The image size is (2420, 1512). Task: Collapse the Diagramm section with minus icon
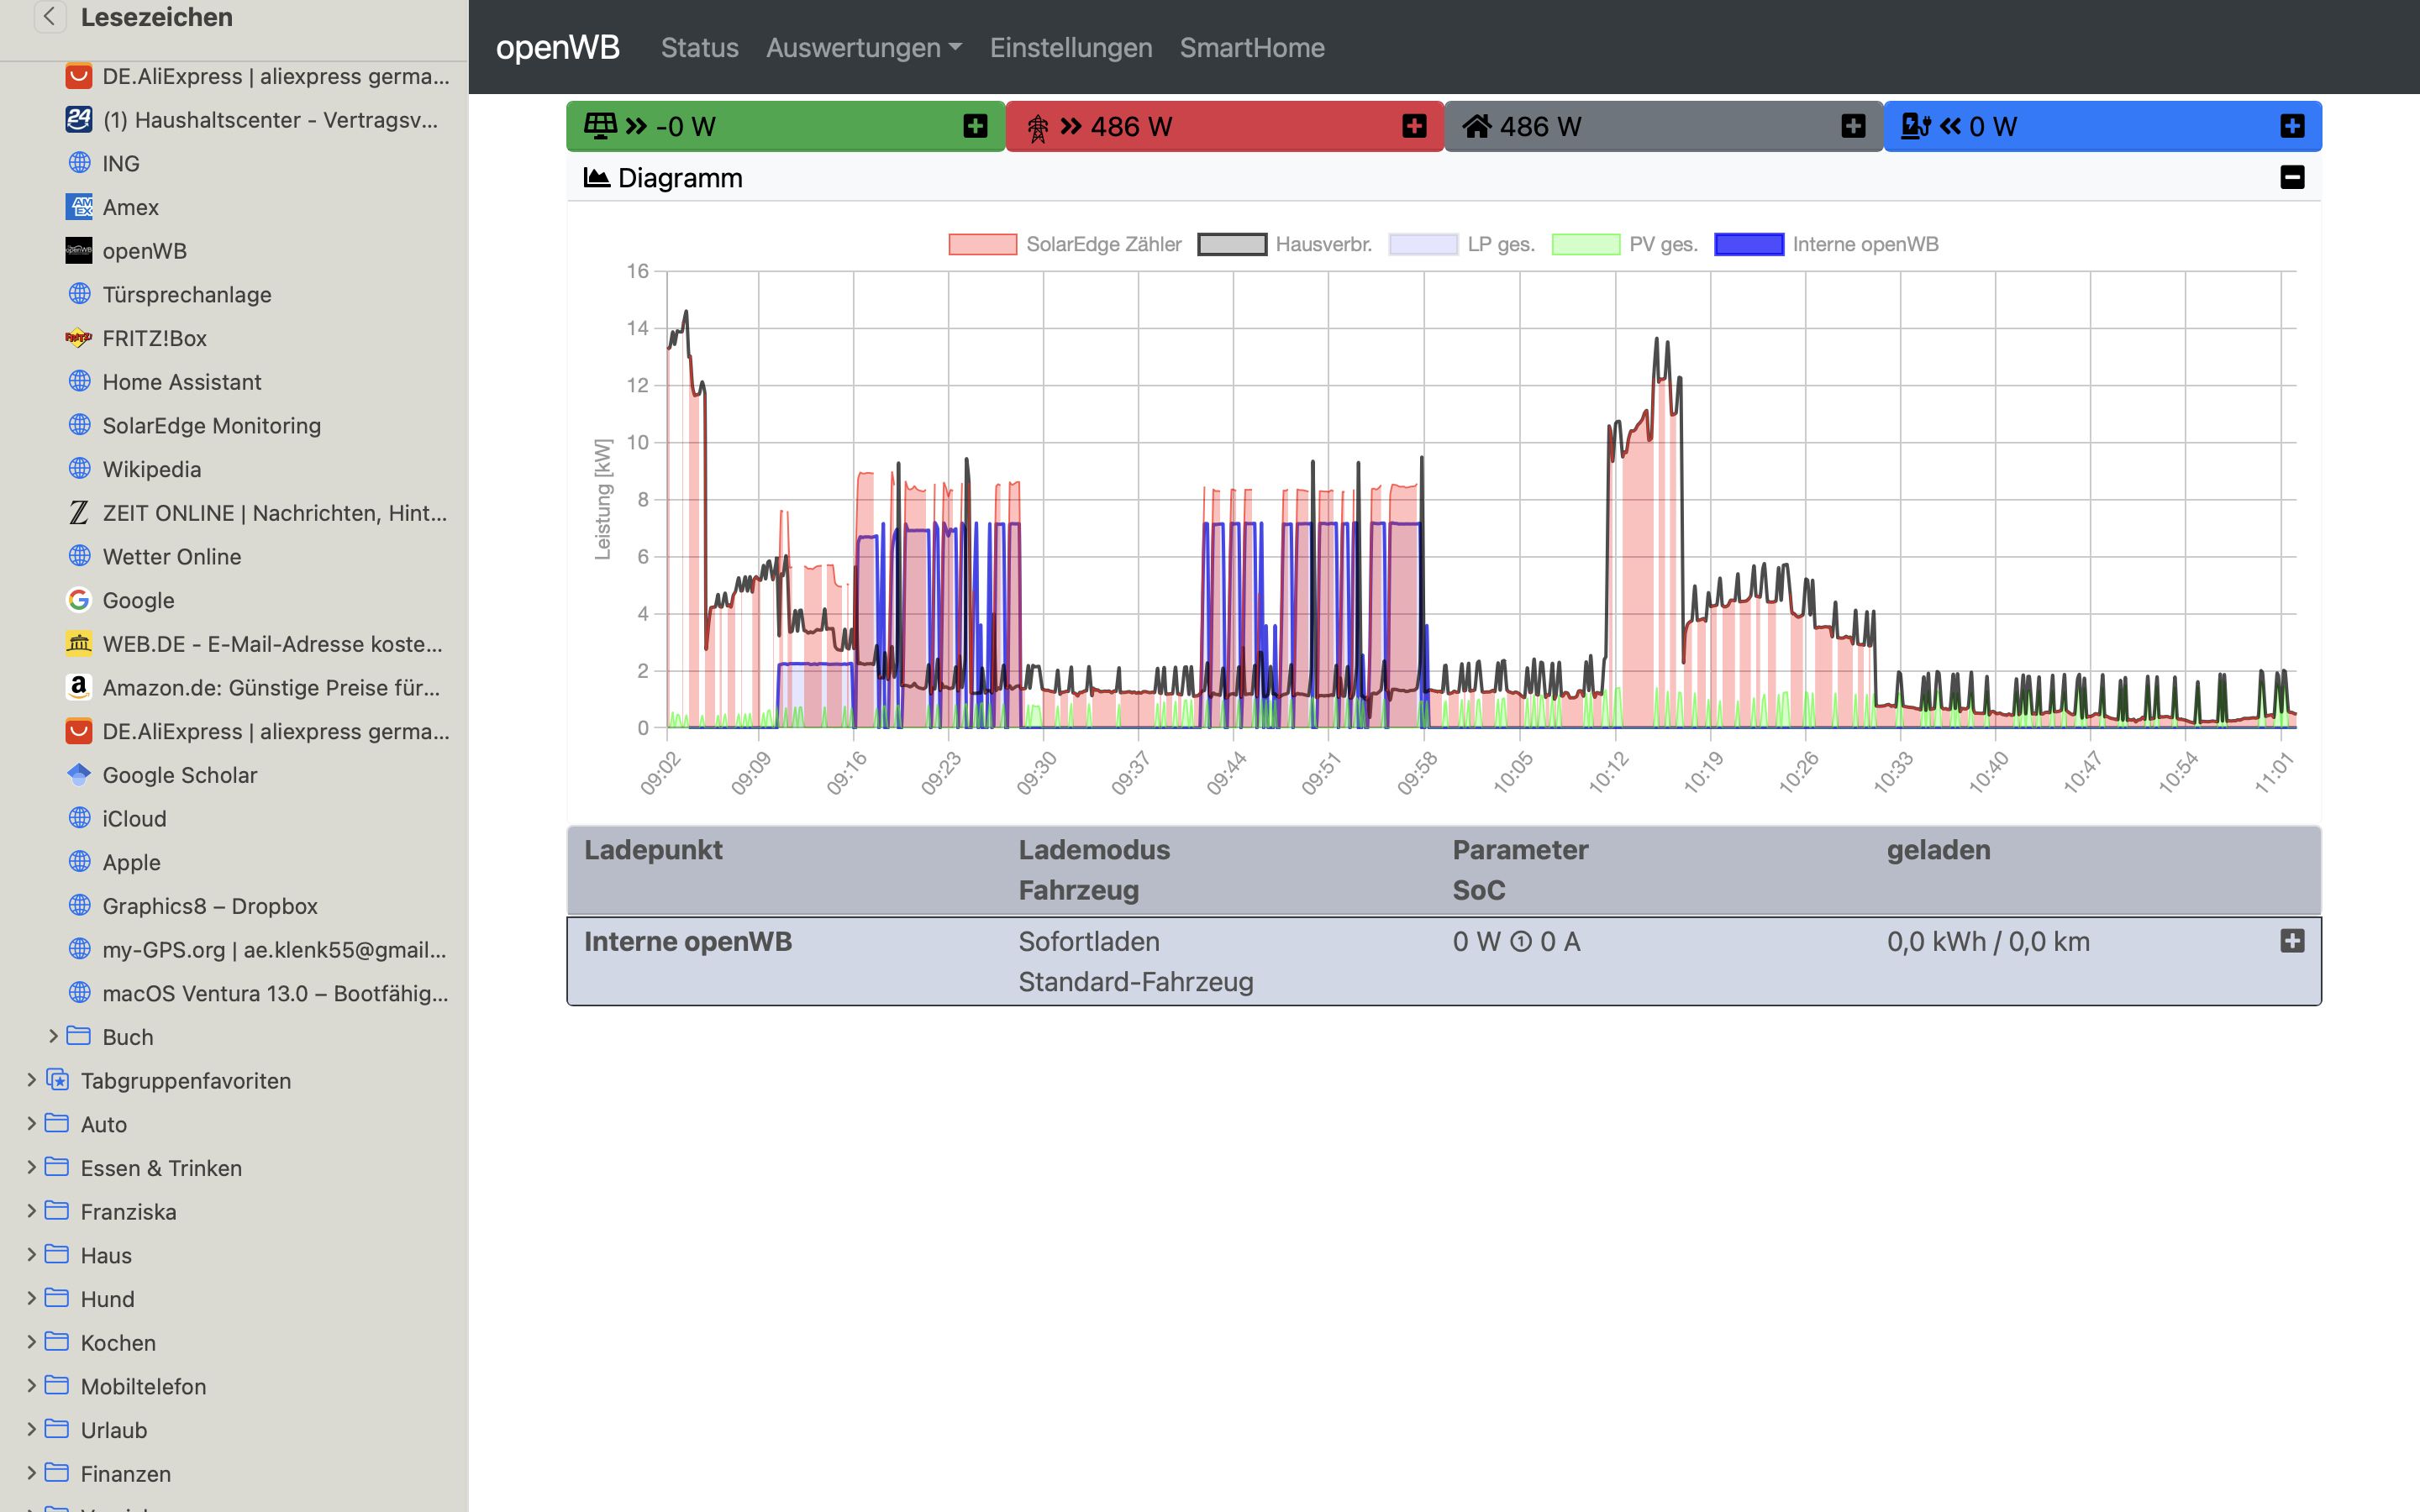pyautogui.click(x=2292, y=178)
